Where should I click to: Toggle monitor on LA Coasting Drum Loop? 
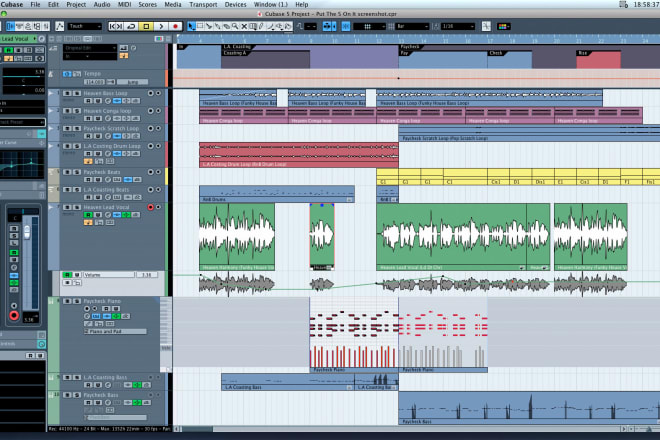(158, 146)
